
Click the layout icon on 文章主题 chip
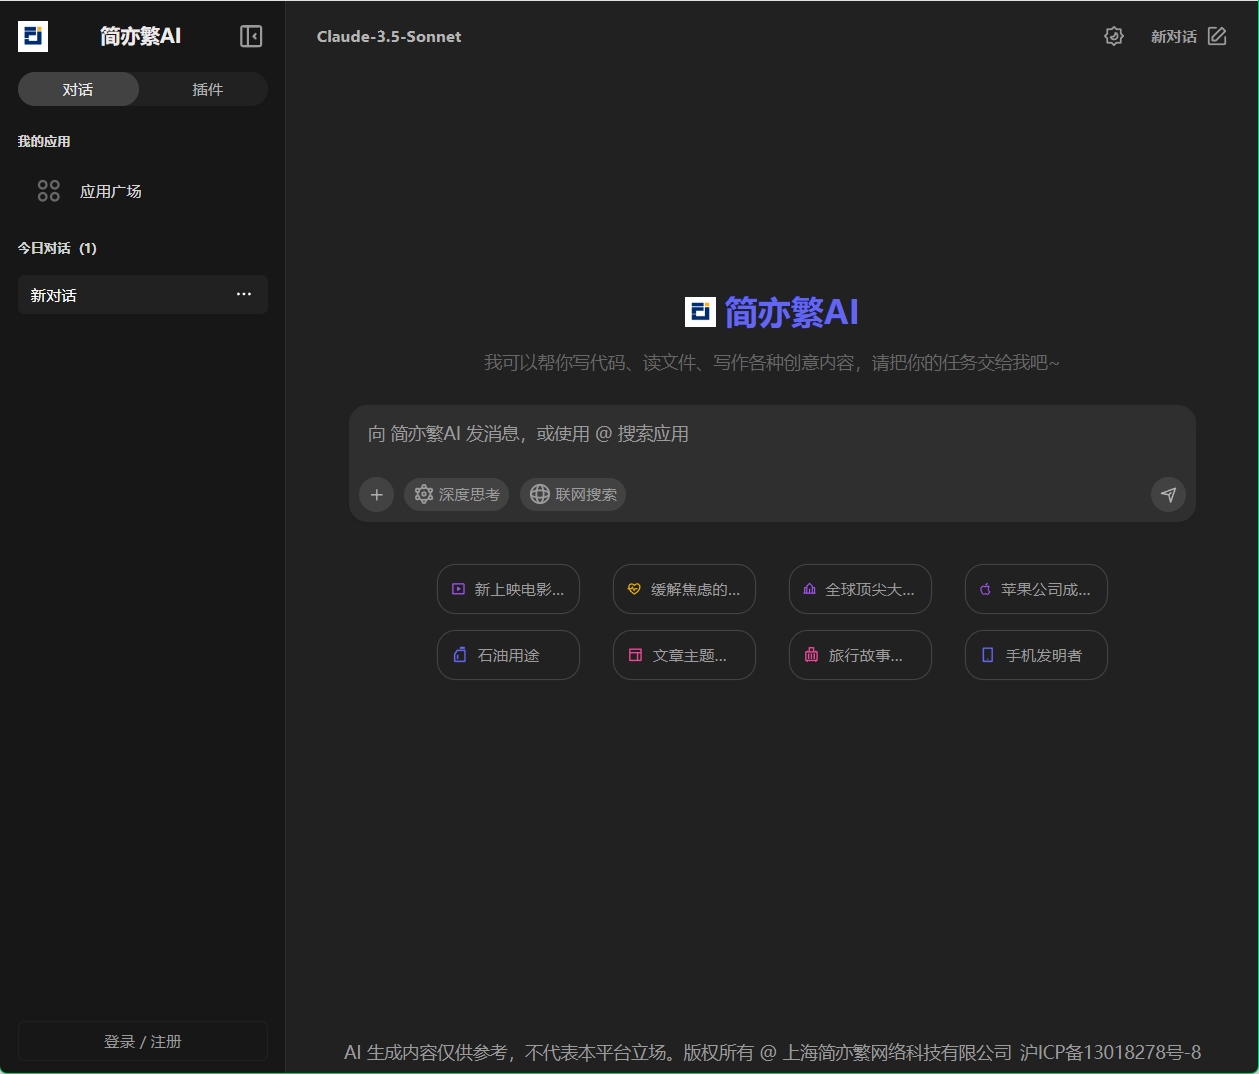click(x=635, y=655)
